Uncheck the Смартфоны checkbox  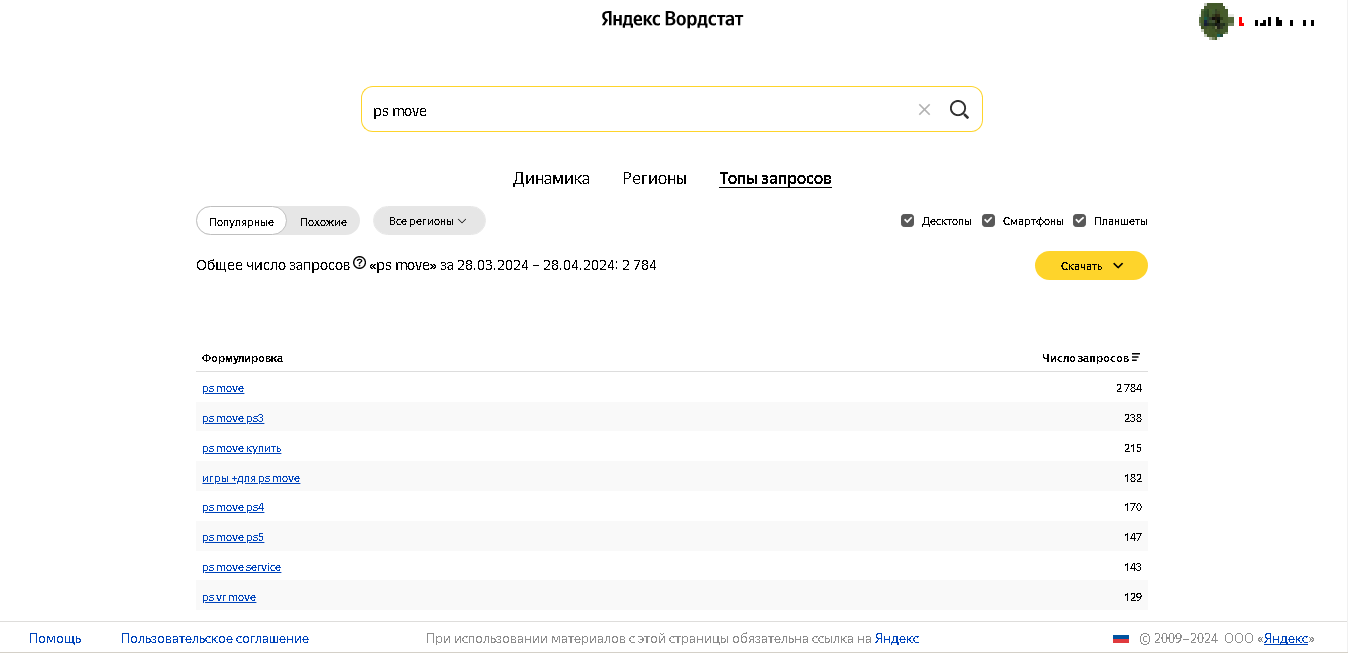click(989, 221)
